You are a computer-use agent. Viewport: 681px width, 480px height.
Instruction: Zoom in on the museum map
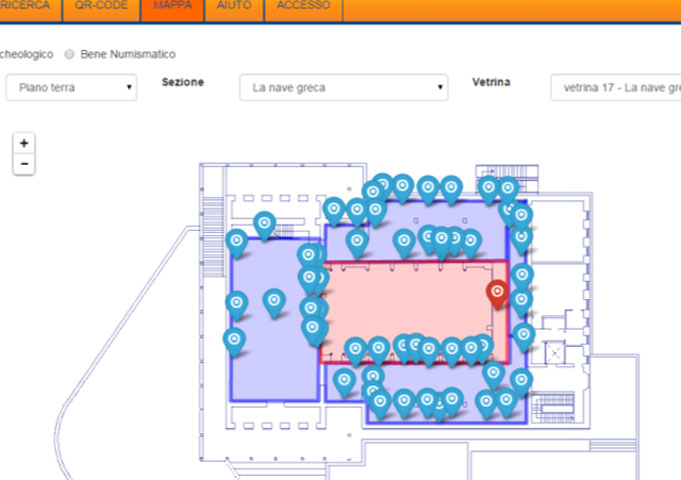tap(24, 143)
